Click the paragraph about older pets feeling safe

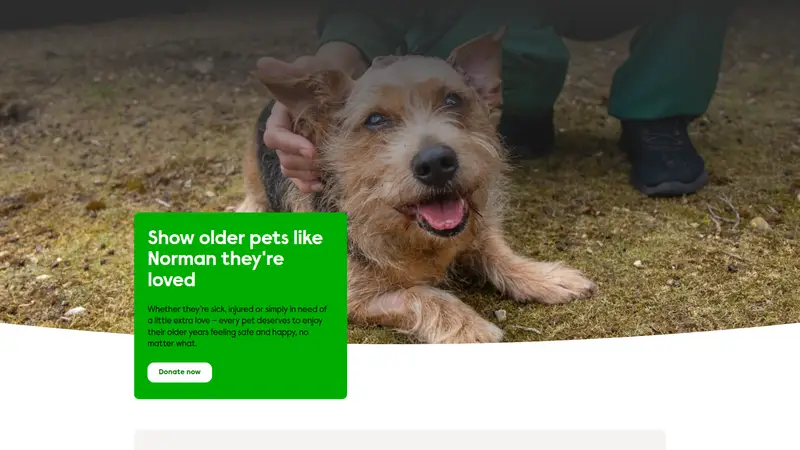coord(237,326)
